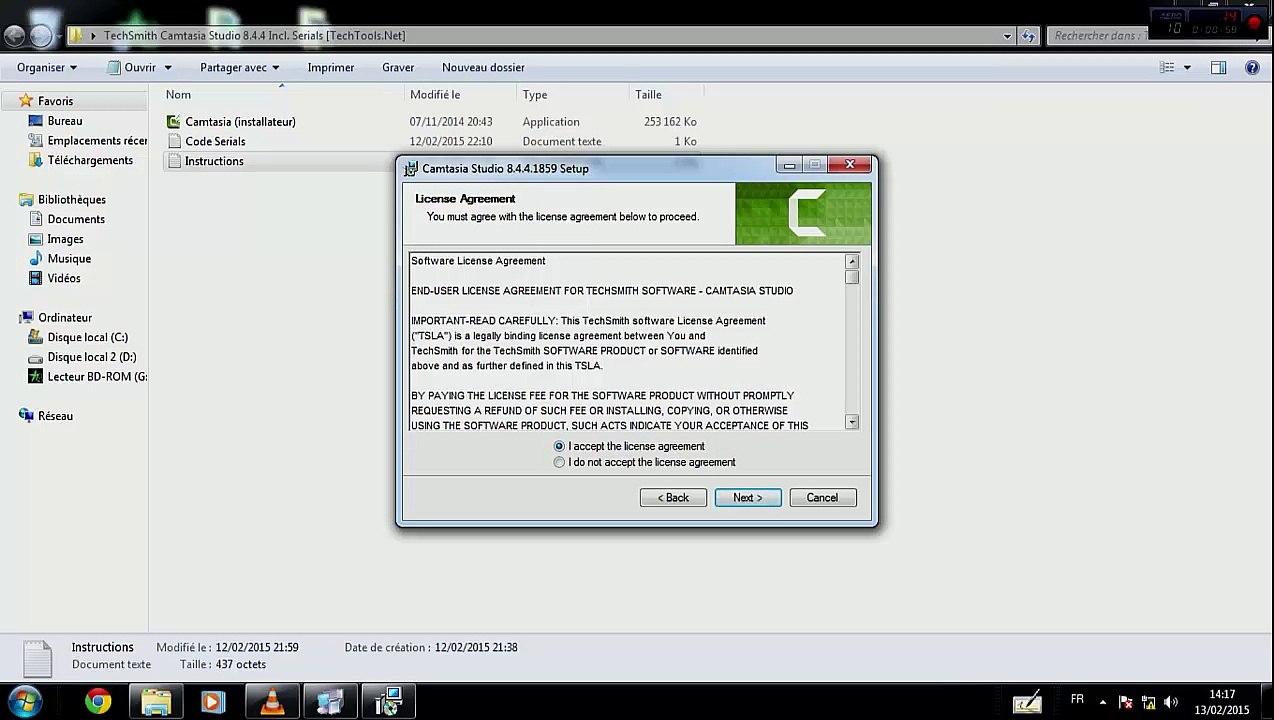This screenshot has height=720, width=1274.
Task: Open the Windows Start menu
Action: pos(24,701)
